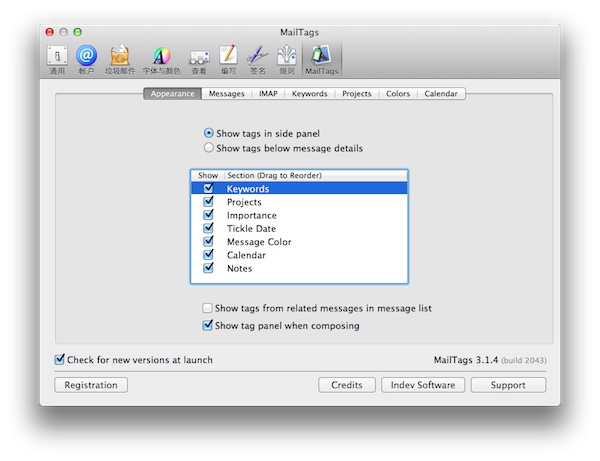Image resolution: width=600 pixels, height=461 pixels.
Task: Switch to the Appearance tab
Action: [x=172, y=94]
